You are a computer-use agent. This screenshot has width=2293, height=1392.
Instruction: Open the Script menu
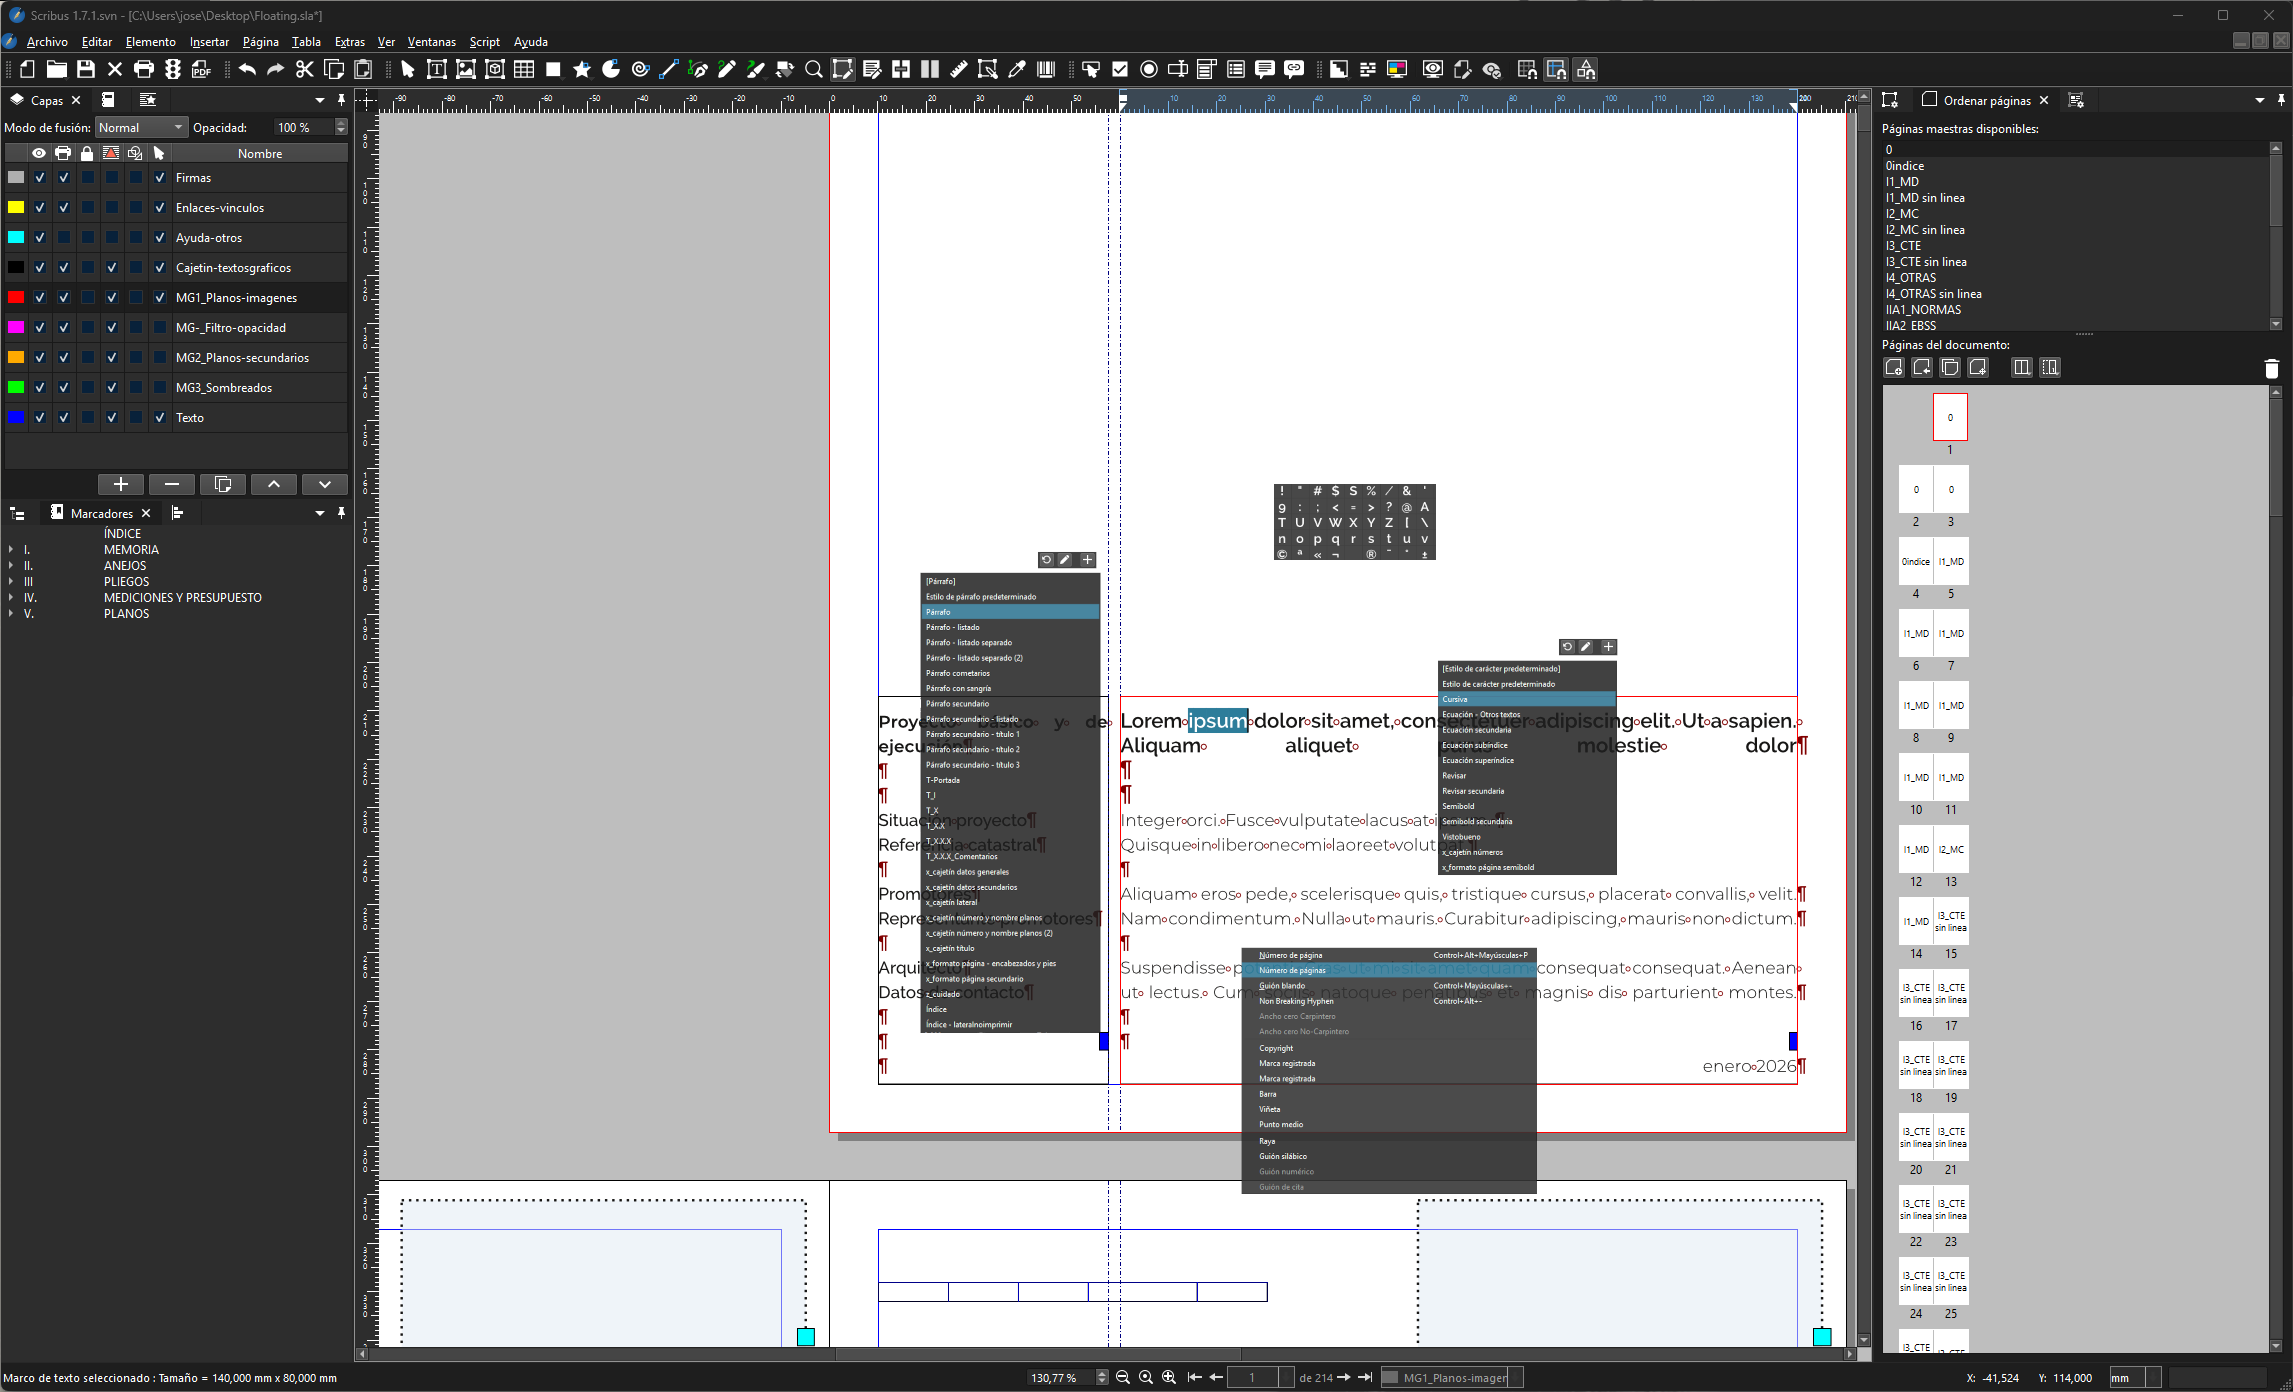click(484, 42)
